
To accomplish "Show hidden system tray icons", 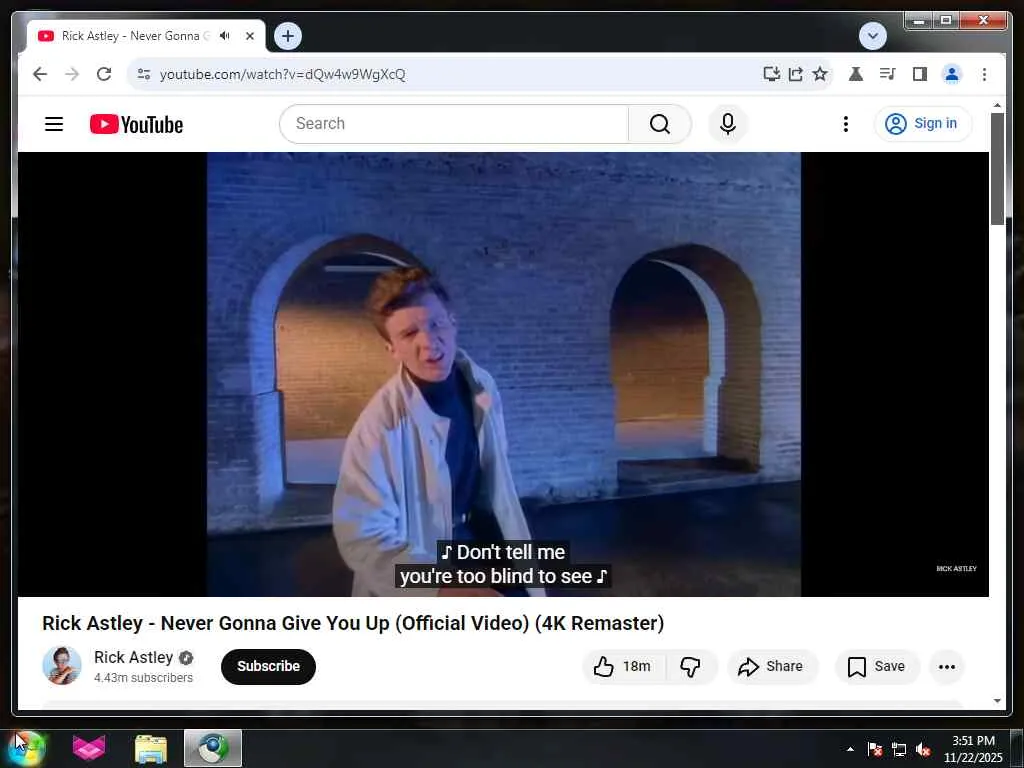I will pos(850,749).
